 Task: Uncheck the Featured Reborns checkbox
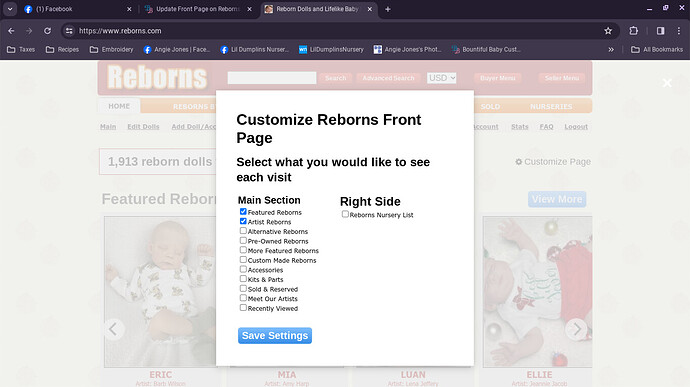tap(243, 211)
